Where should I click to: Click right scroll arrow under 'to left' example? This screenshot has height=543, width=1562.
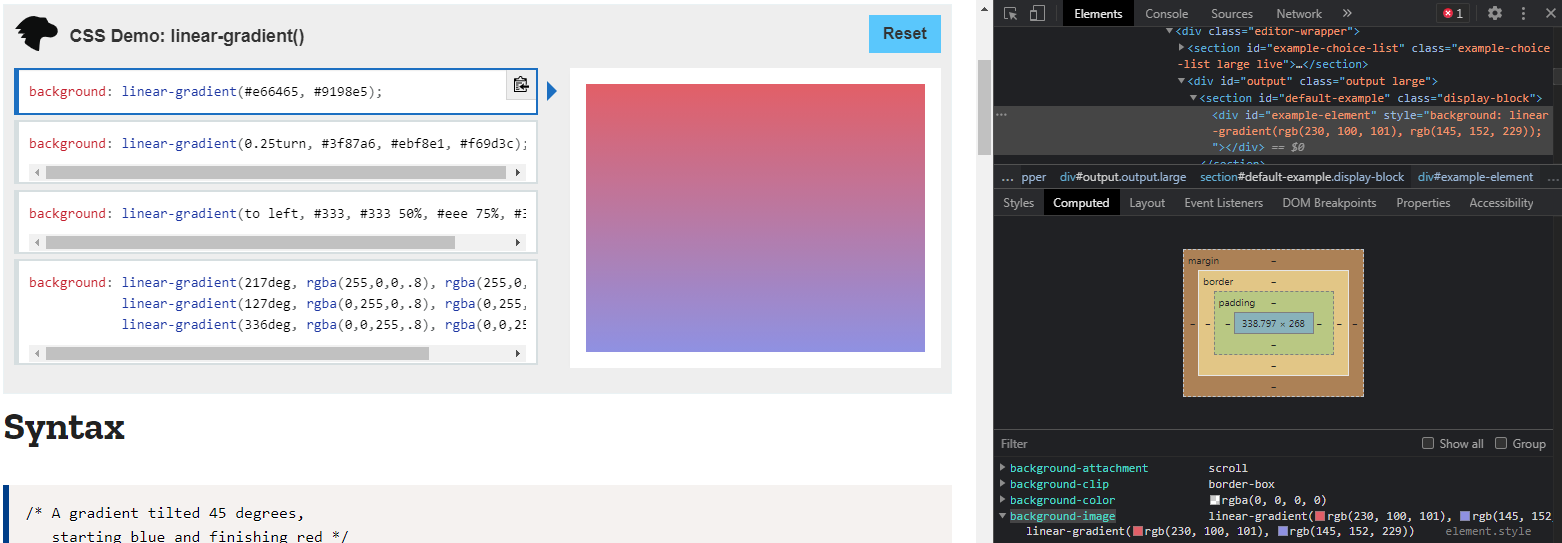518,242
